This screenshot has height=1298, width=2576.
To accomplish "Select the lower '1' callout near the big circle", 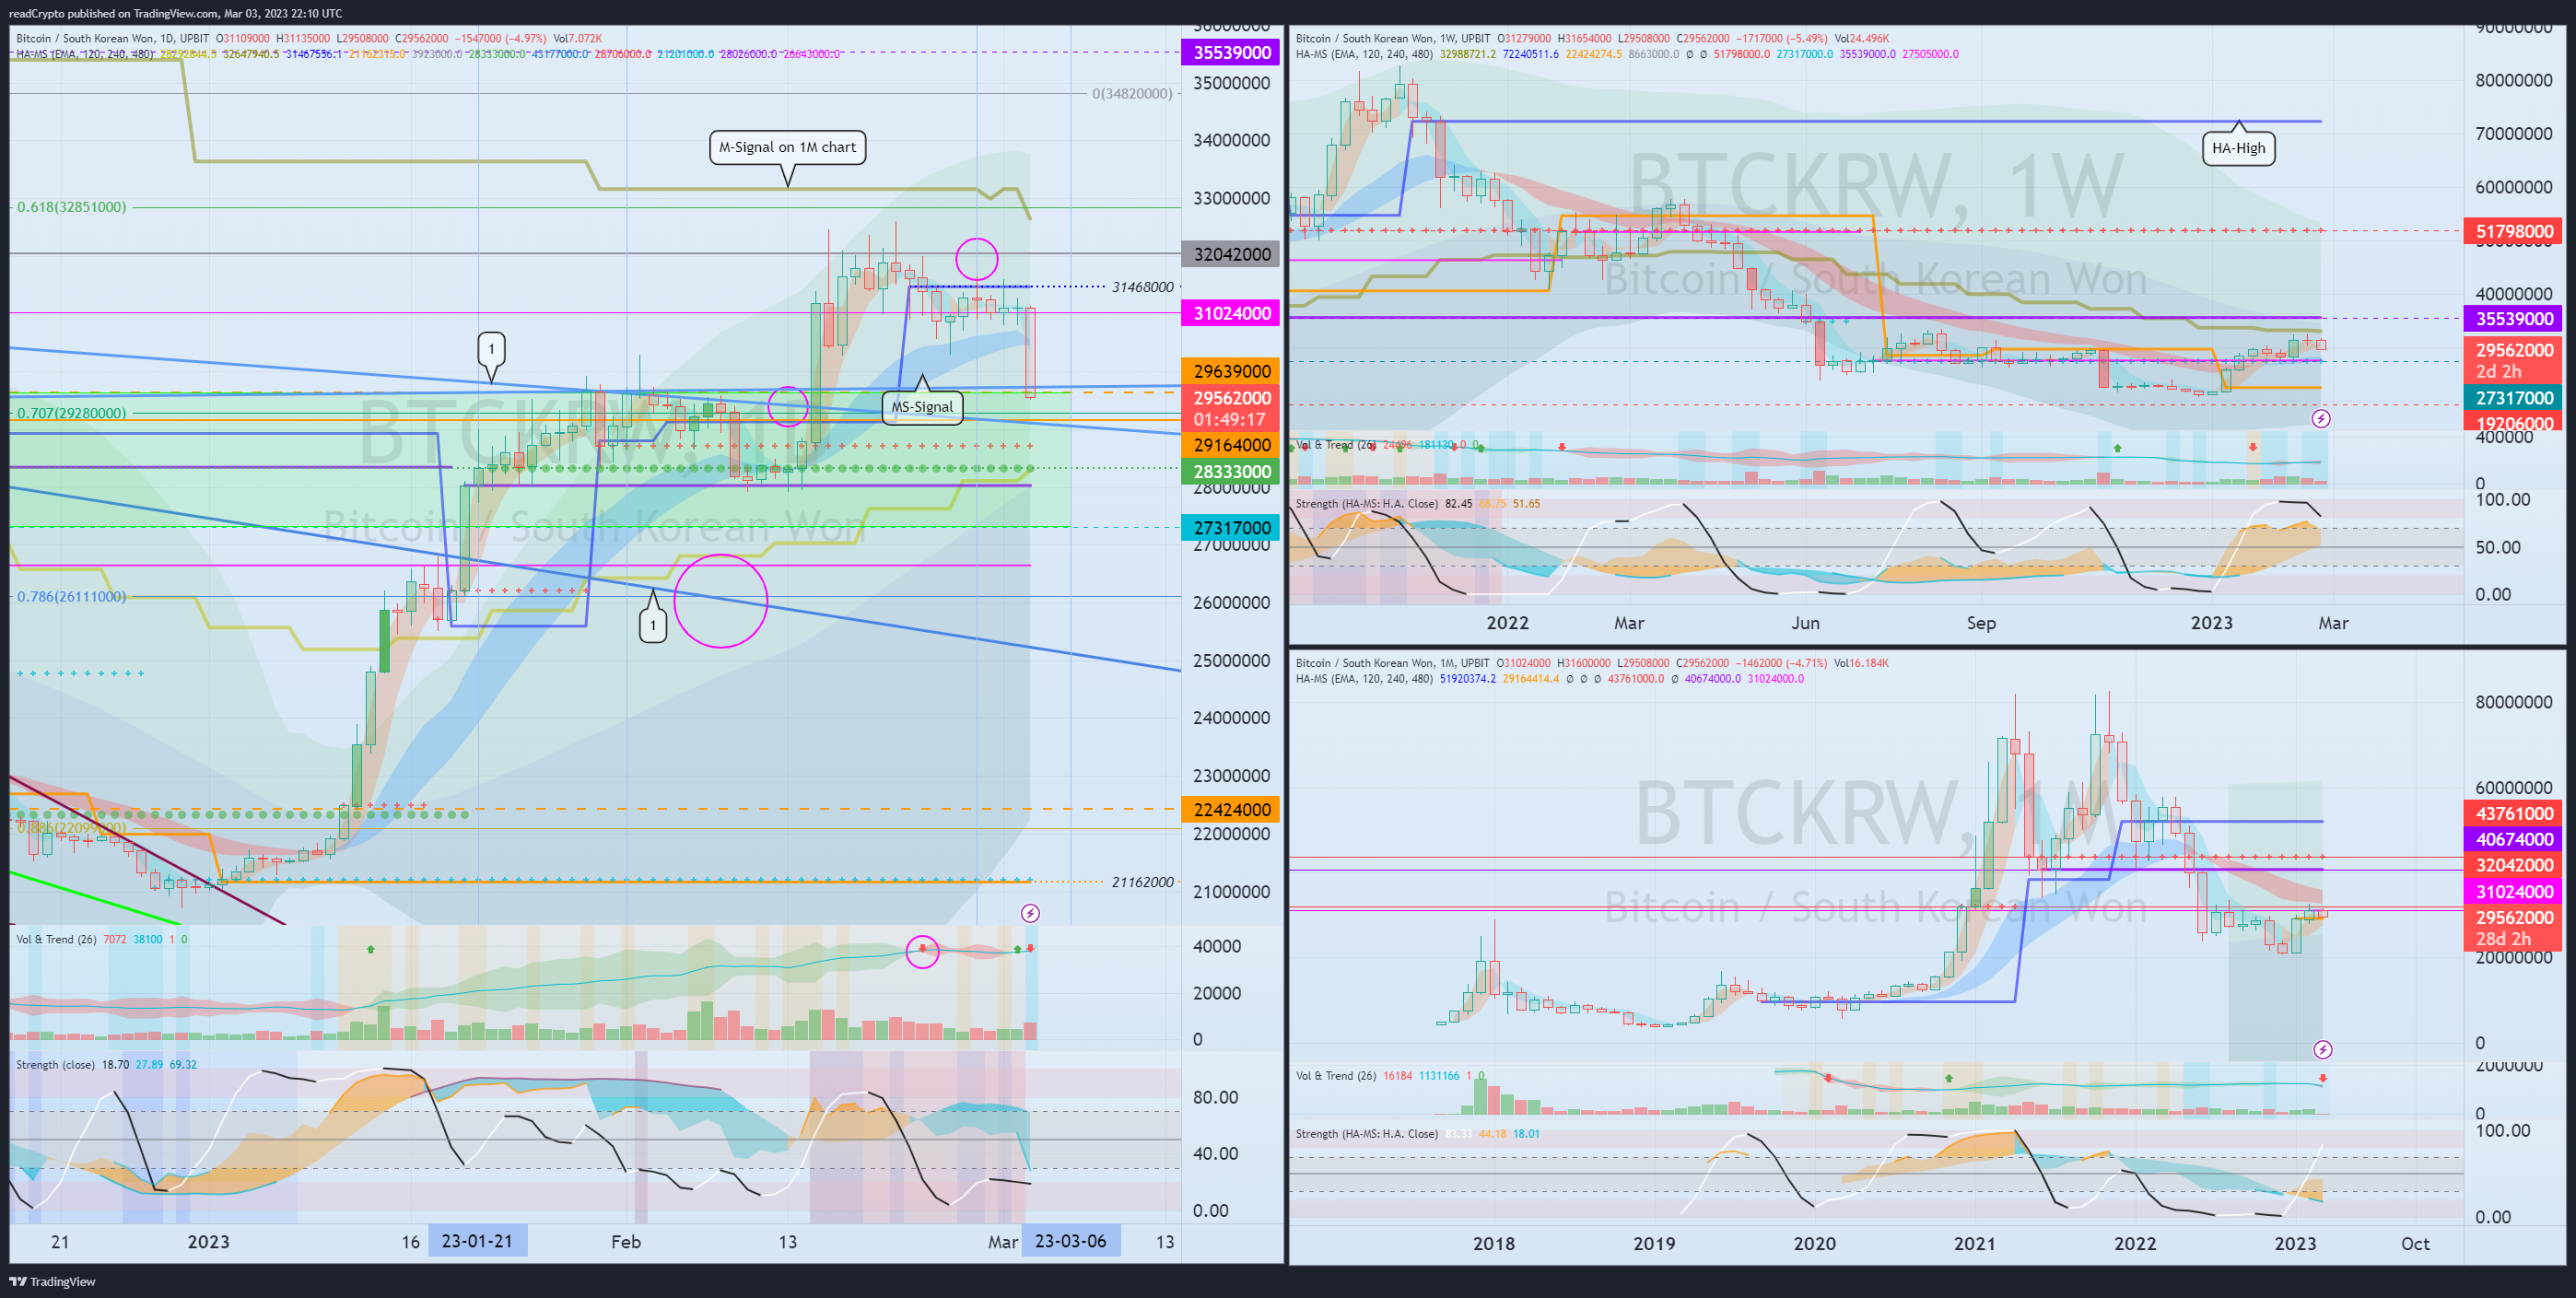I will click(653, 625).
